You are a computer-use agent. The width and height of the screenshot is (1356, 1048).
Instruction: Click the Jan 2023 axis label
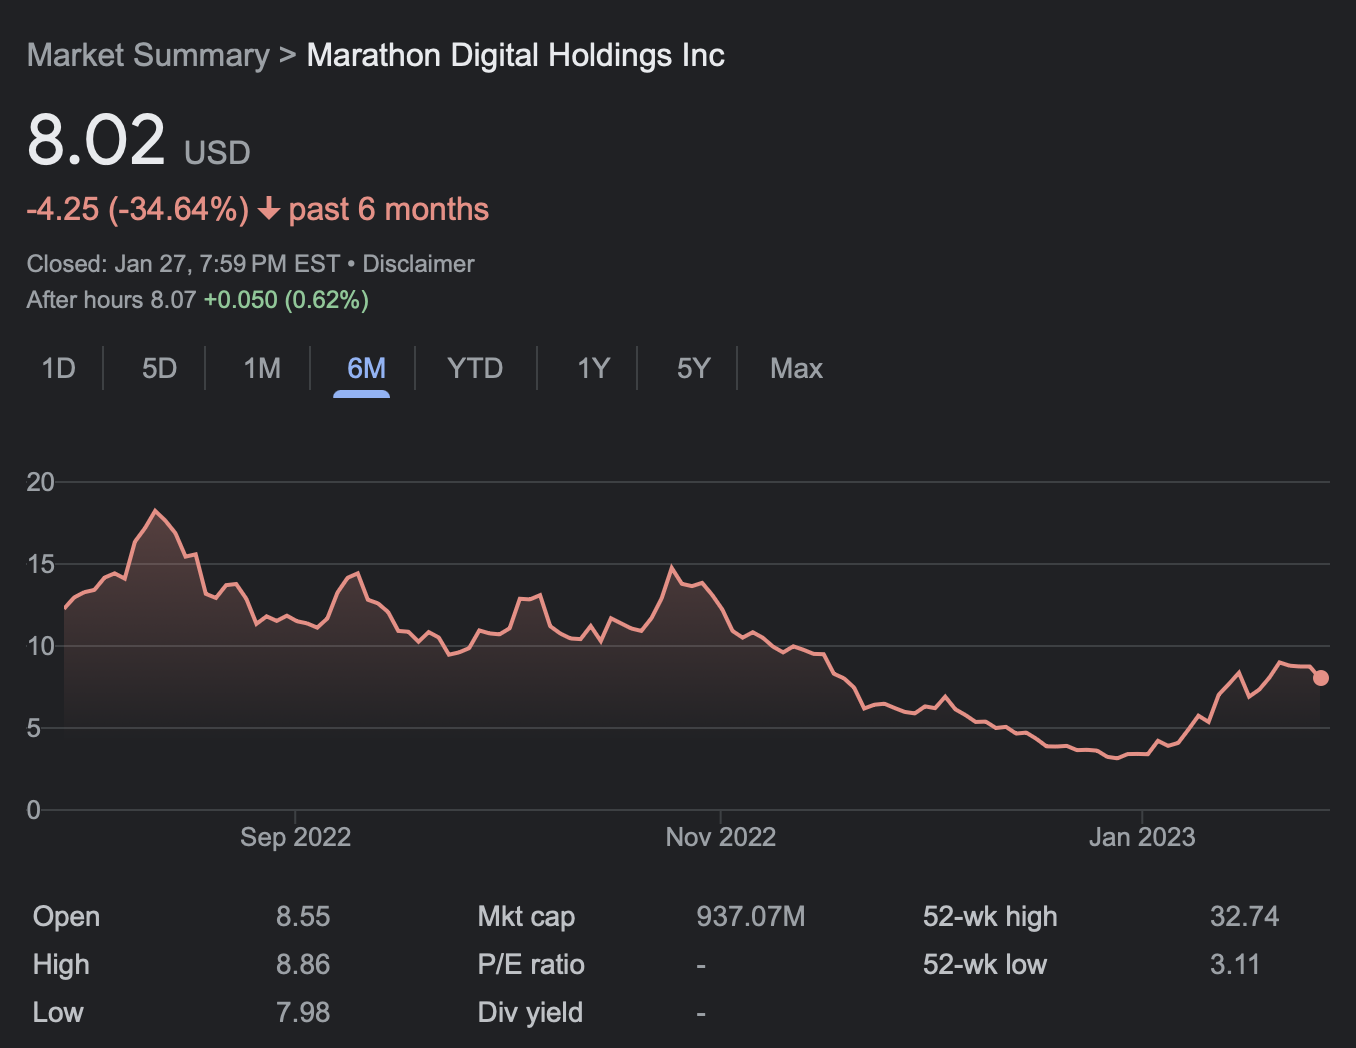tap(1142, 837)
